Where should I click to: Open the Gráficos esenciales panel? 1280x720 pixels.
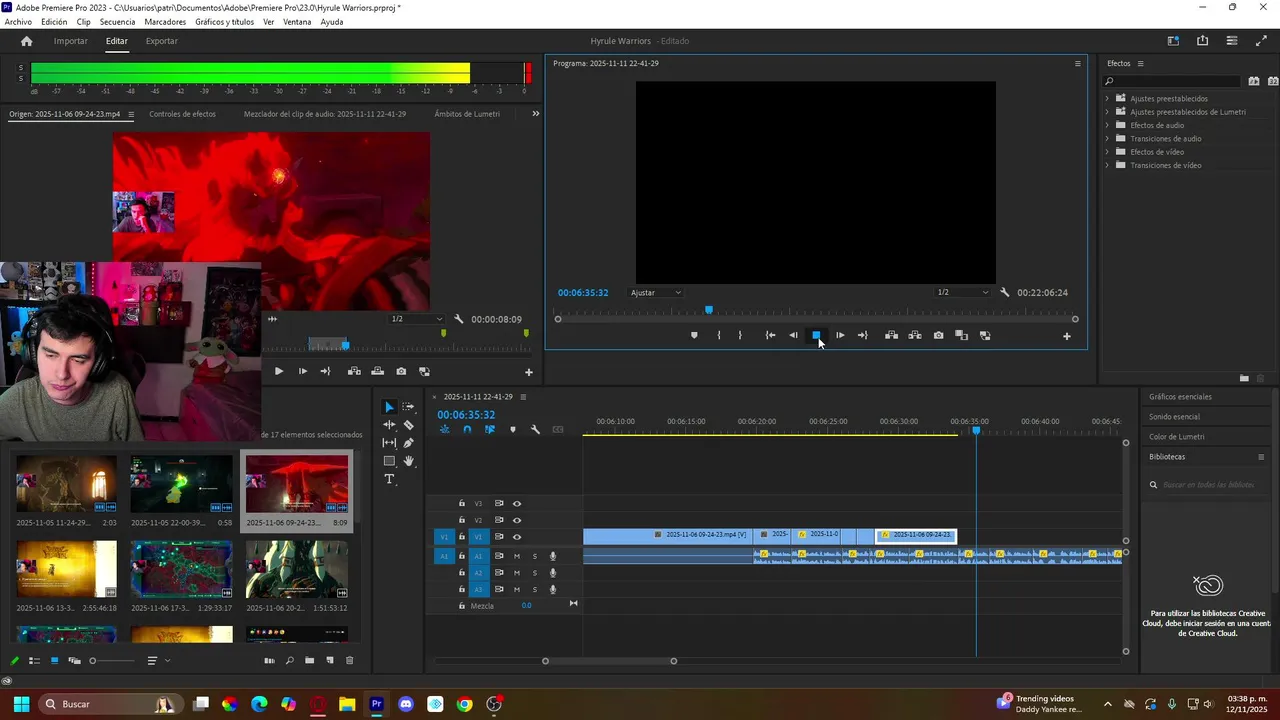pyautogui.click(x=1180, y=397)
